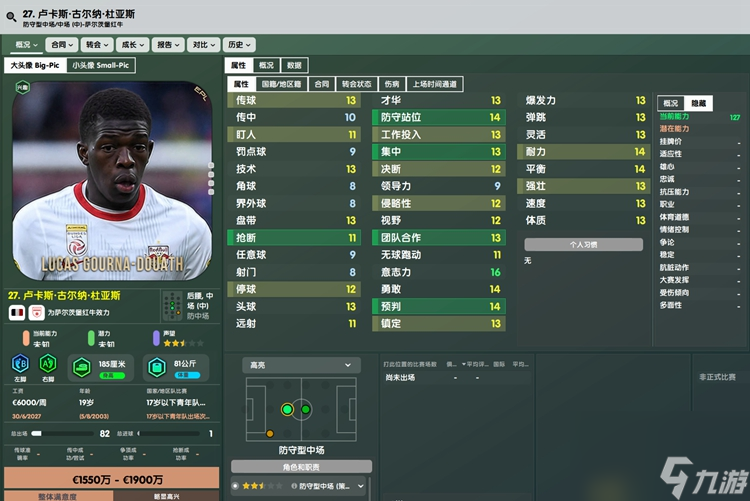Click the Salzburg club badge icon
Image resolution: width=750 pixels, height=501 pixels.
tap(36, 312)
